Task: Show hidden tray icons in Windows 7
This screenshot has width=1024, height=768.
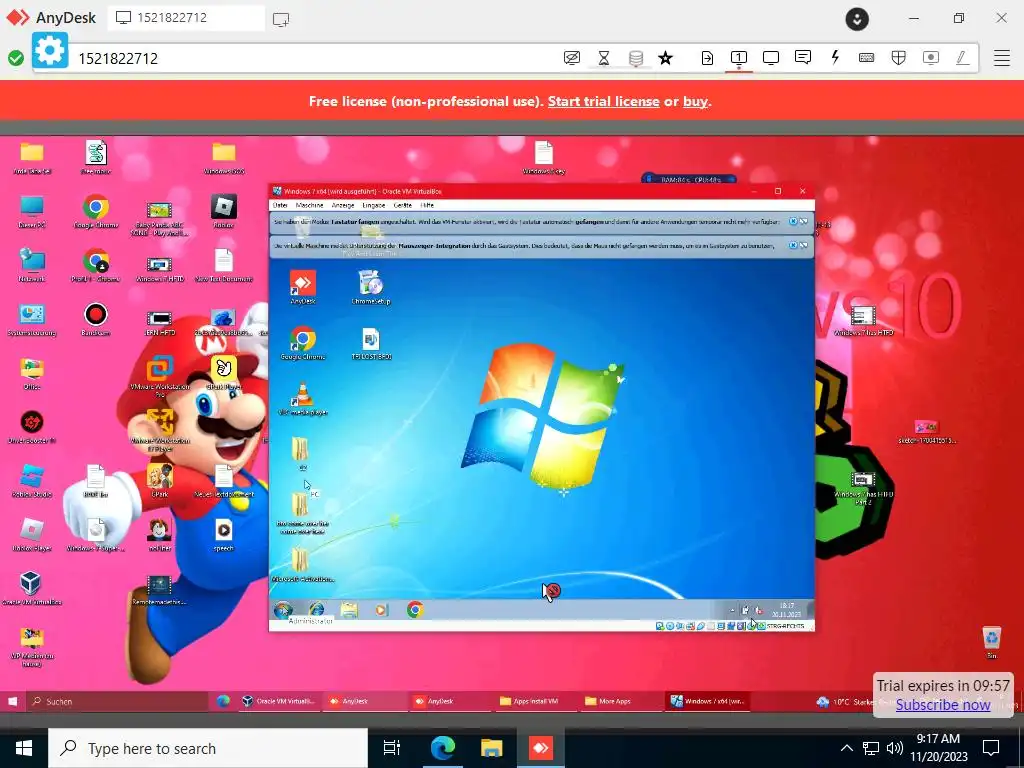Action: tap(732, 611)
